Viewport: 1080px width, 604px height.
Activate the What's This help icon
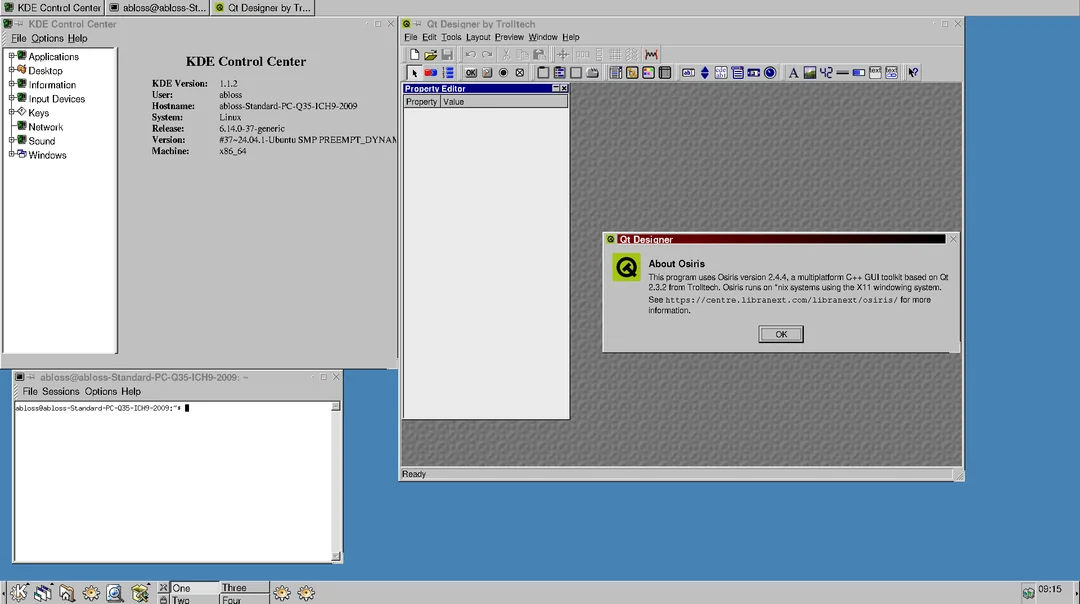tap(913, 72)
